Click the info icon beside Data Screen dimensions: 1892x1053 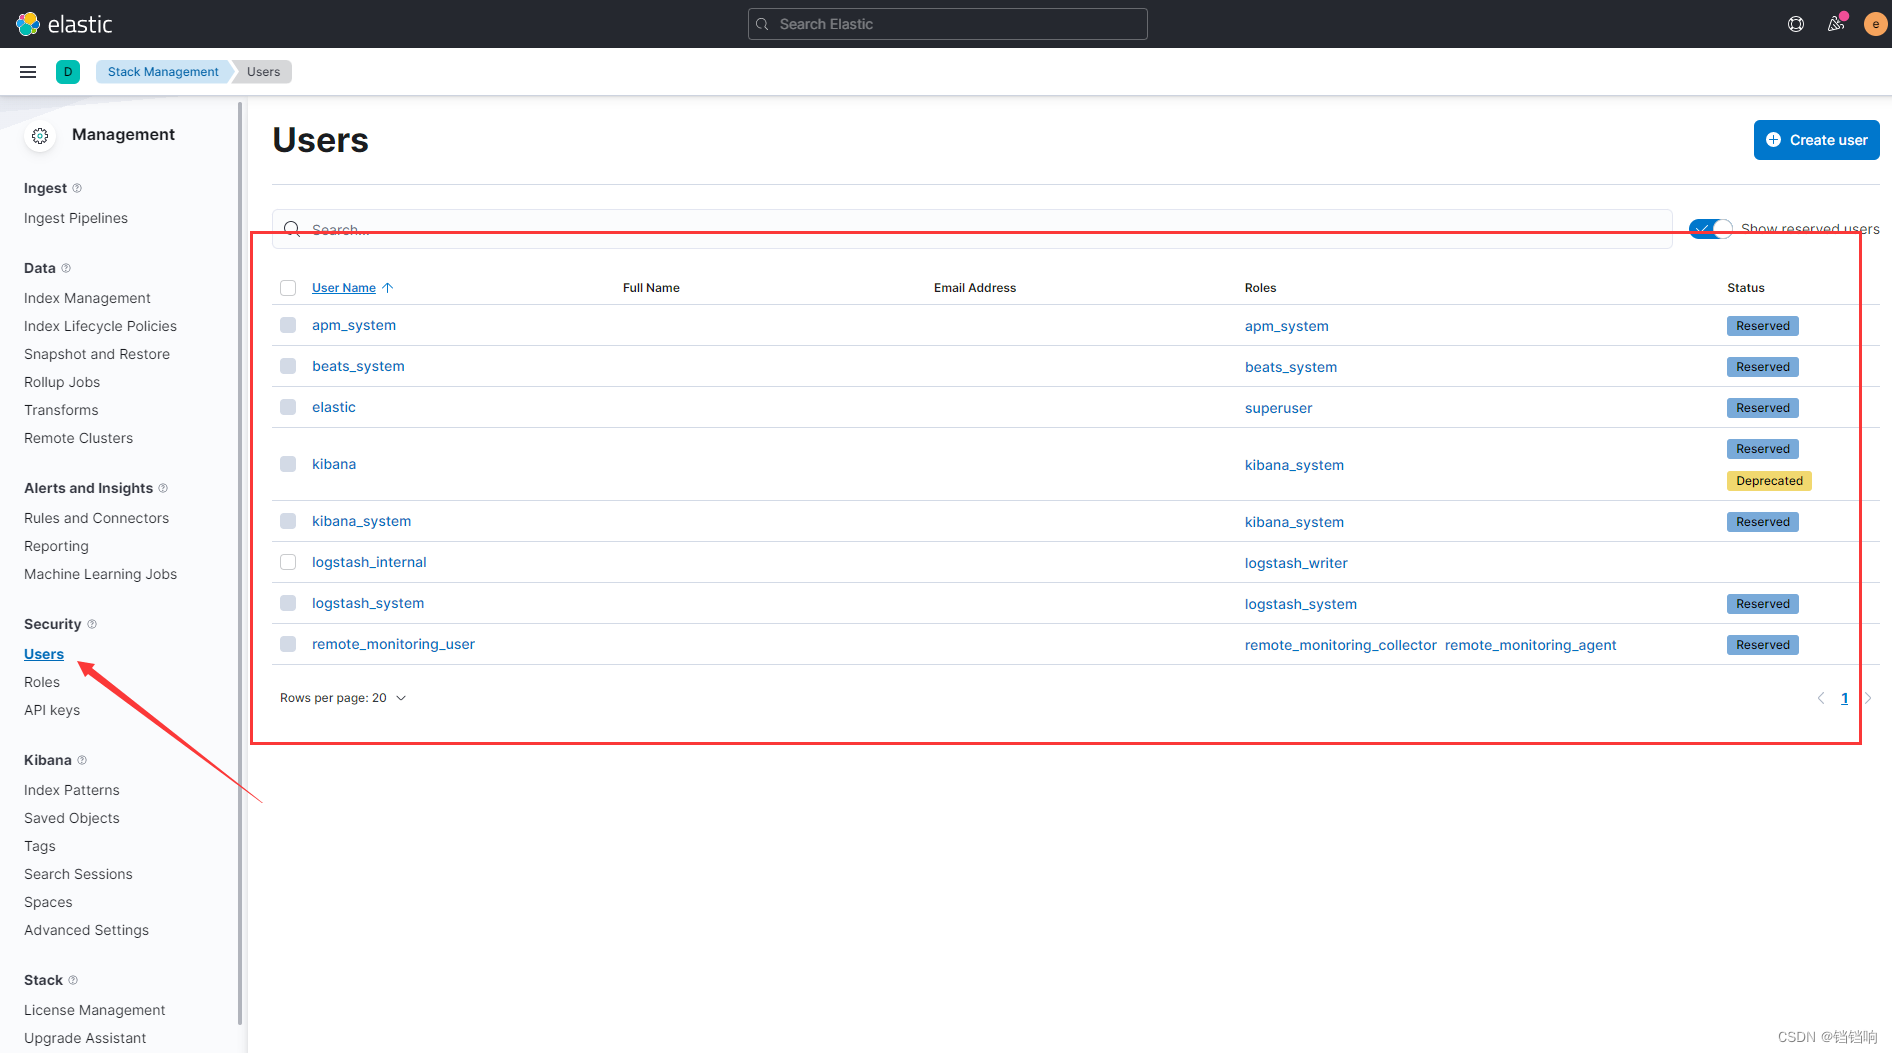66,268
